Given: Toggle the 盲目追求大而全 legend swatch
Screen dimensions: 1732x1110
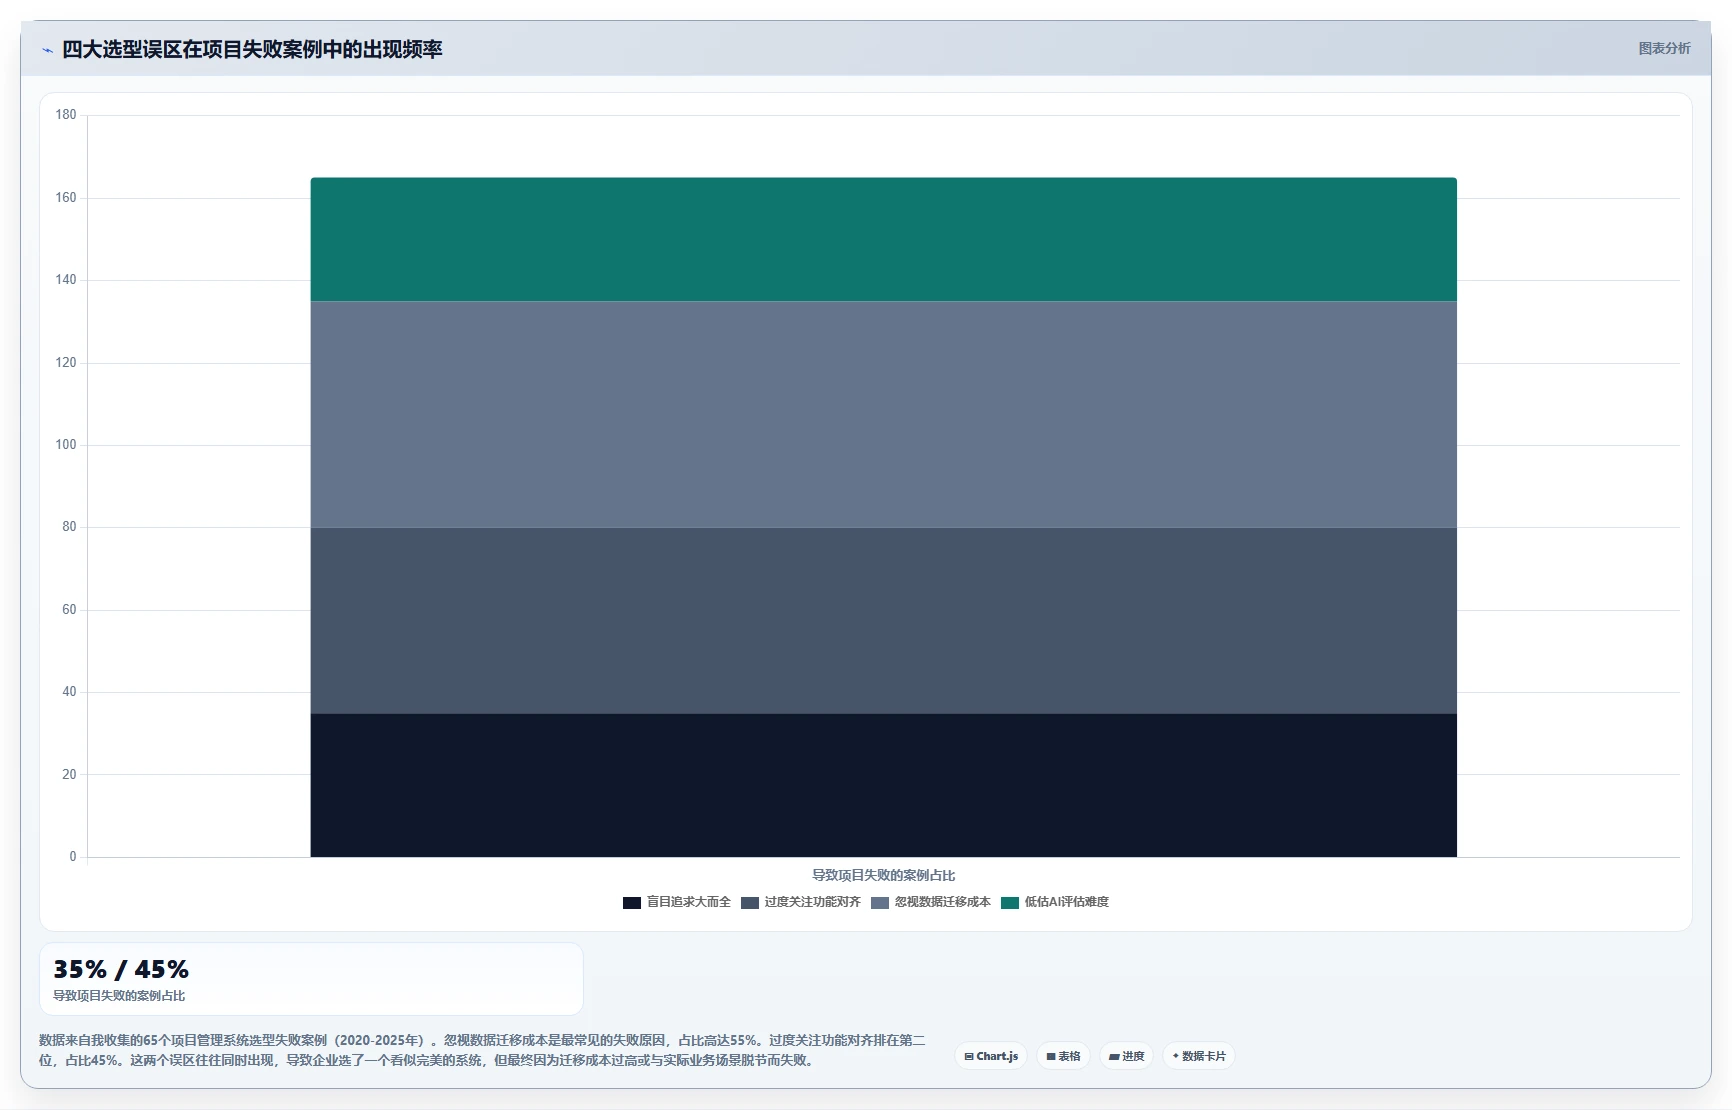Looking at the screenshot, I should pyautogui.click(x=632, y=902).
